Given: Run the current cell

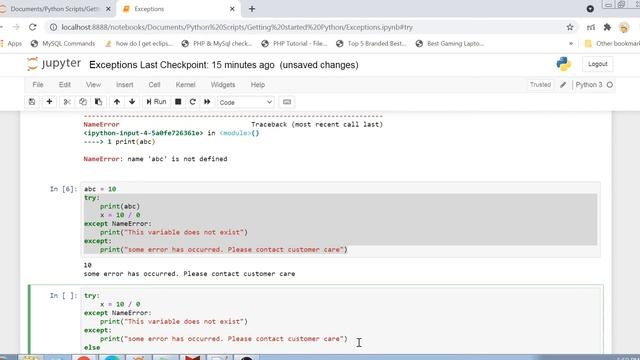Looking at the screenshot, I should pyautogui.click(x=156, y=102).
